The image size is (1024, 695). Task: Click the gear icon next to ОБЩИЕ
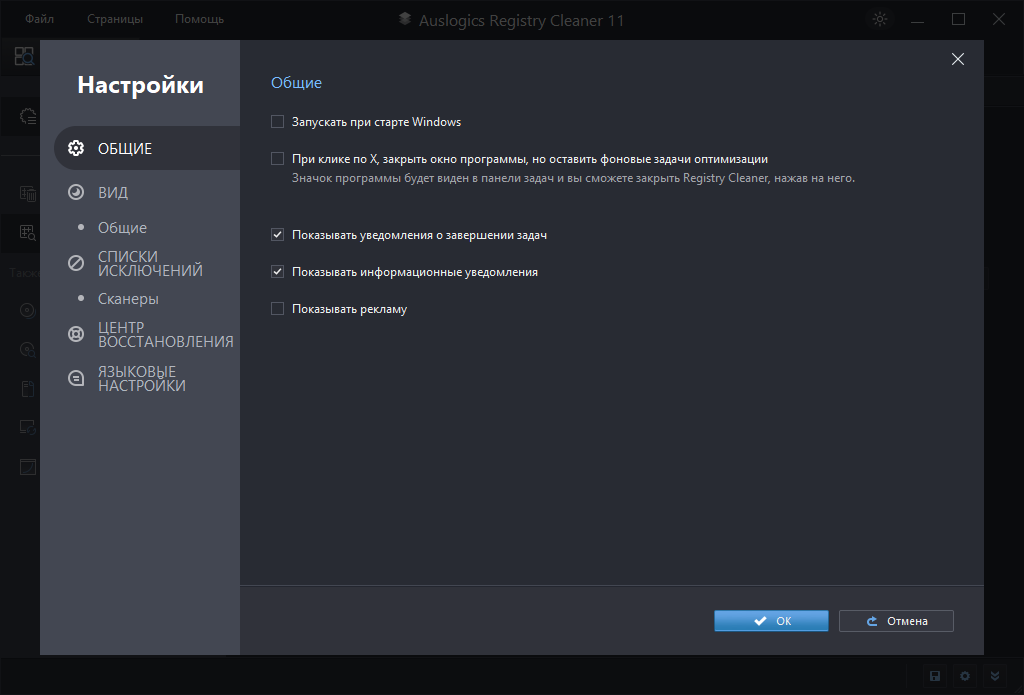(75, 149)
